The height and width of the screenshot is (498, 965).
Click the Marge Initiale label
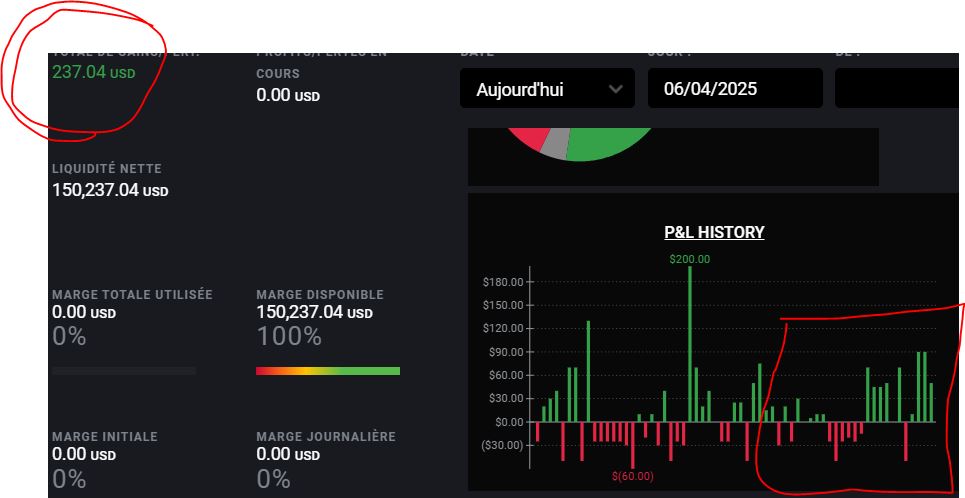point(105,436)
